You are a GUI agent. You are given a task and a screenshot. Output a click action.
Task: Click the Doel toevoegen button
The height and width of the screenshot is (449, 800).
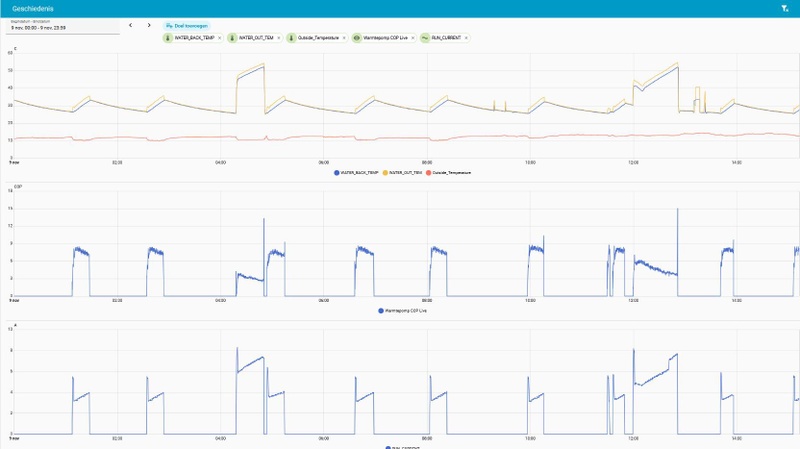pyautogui.click(x=187, y=26)
